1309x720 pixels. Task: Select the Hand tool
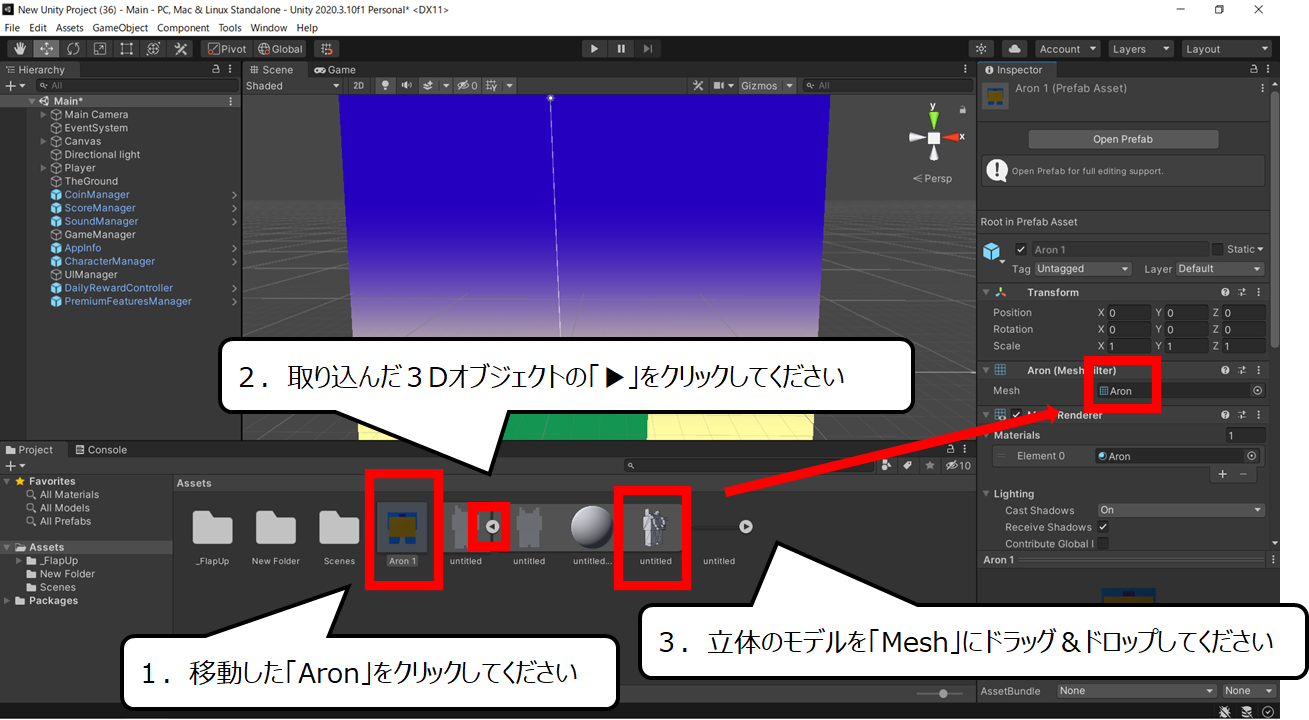pyautogui.click(x=20, y=48)
